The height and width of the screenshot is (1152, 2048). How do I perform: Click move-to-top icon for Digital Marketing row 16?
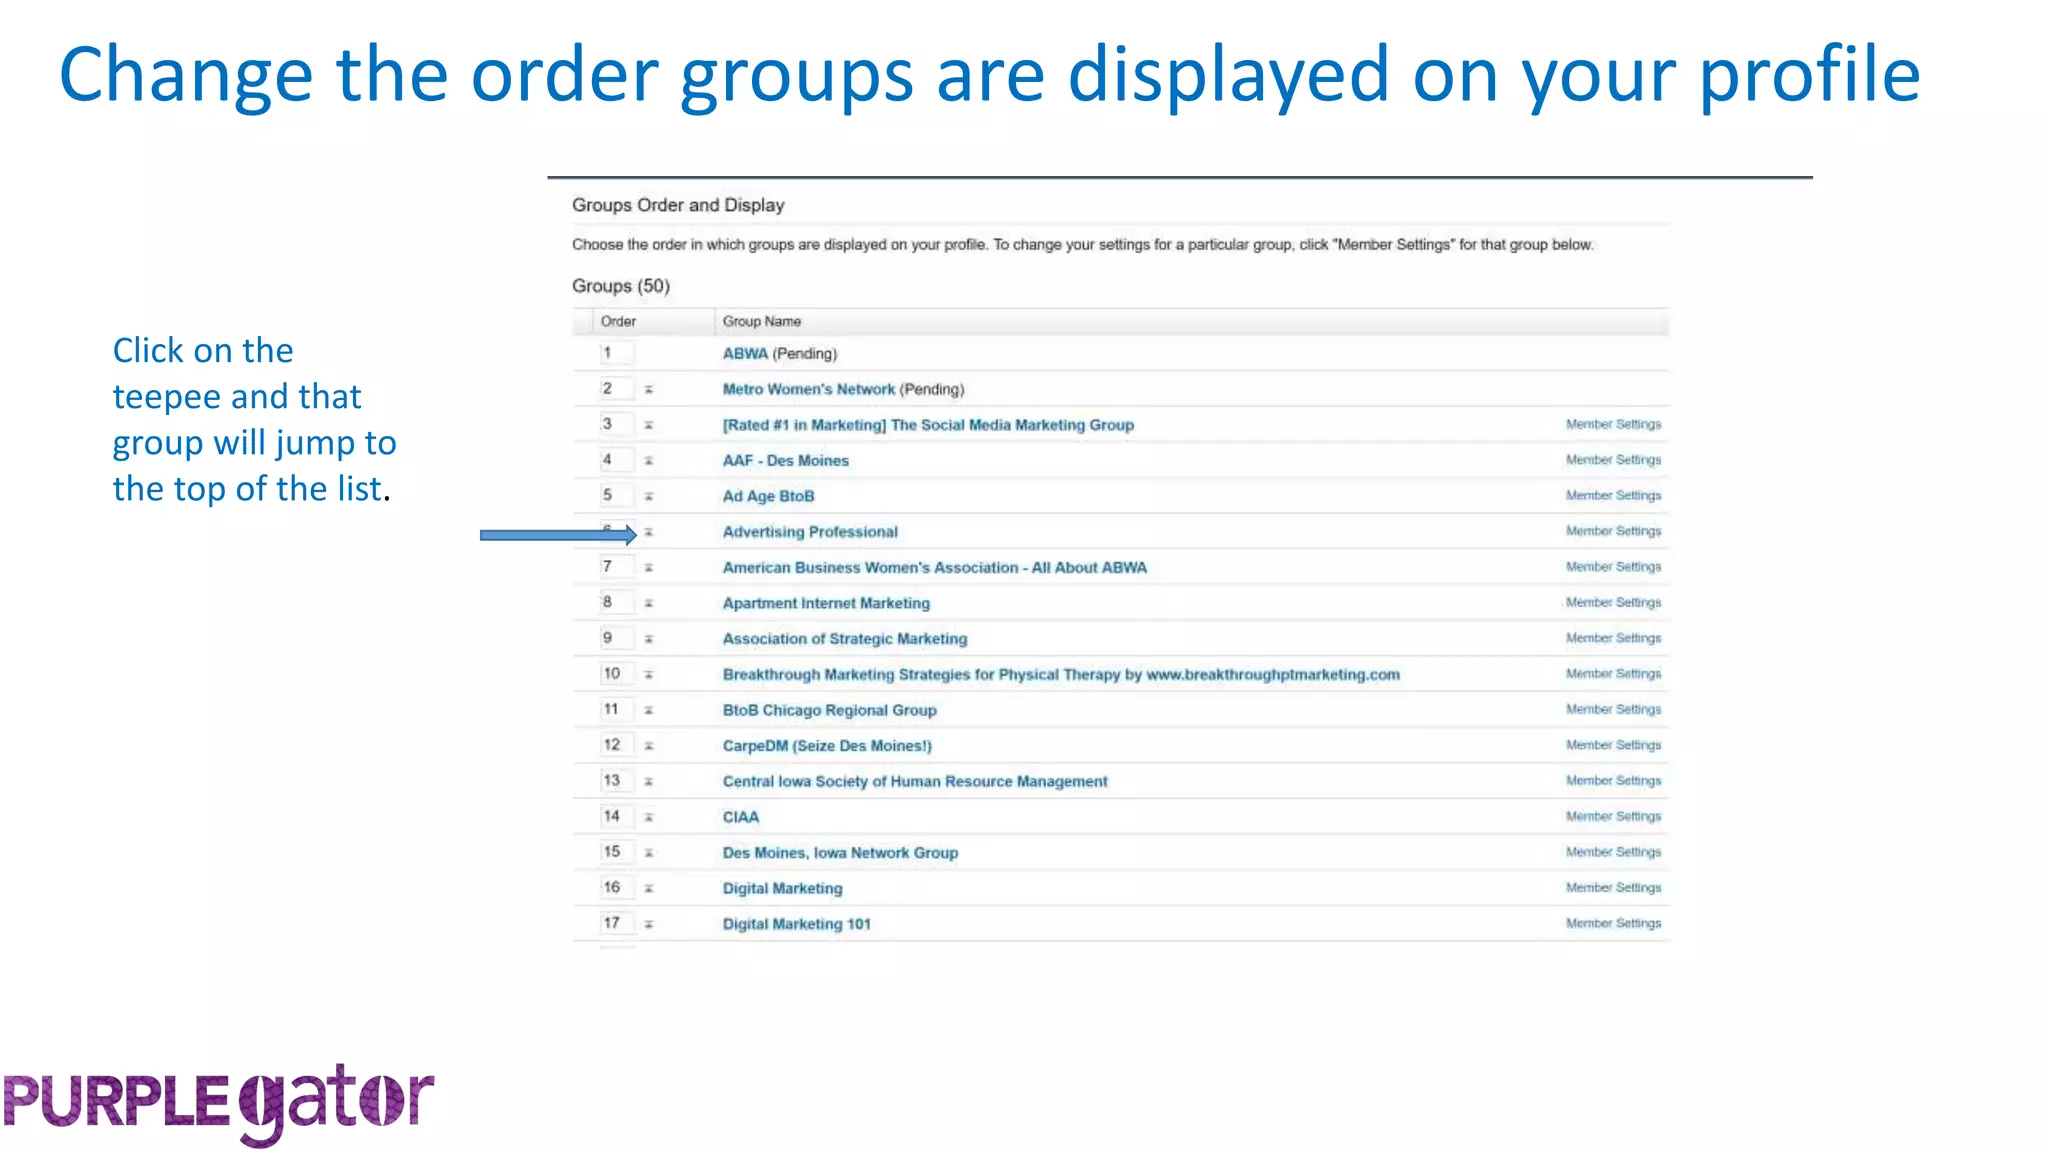point(648,889)
